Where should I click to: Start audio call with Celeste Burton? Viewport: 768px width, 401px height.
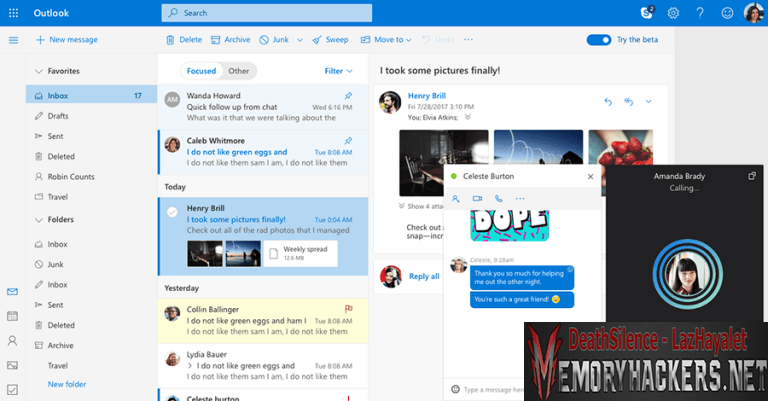tap(499, 198)
